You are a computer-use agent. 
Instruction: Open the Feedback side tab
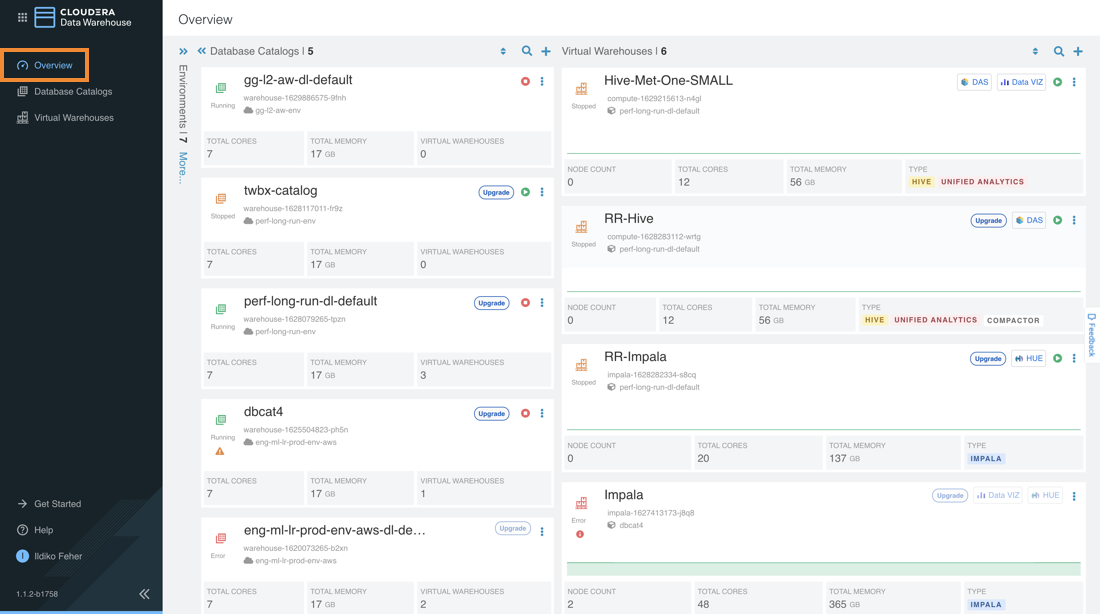pyautogui.click(x=1091, y=335)
